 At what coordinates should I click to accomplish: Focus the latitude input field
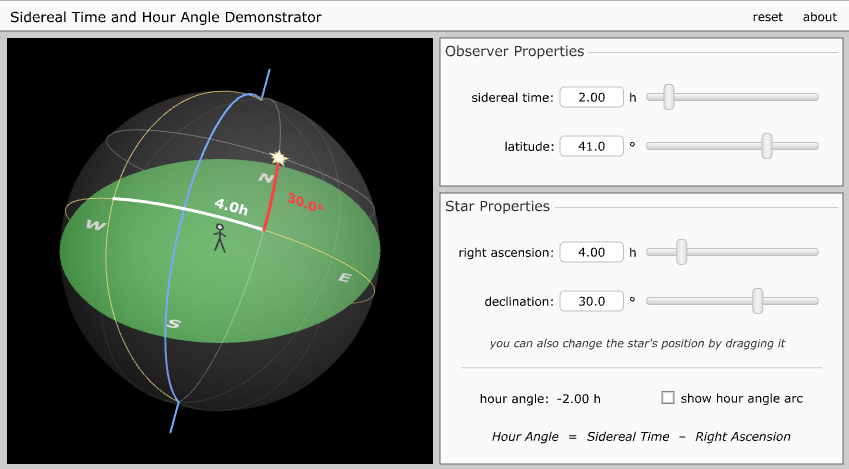591,146
